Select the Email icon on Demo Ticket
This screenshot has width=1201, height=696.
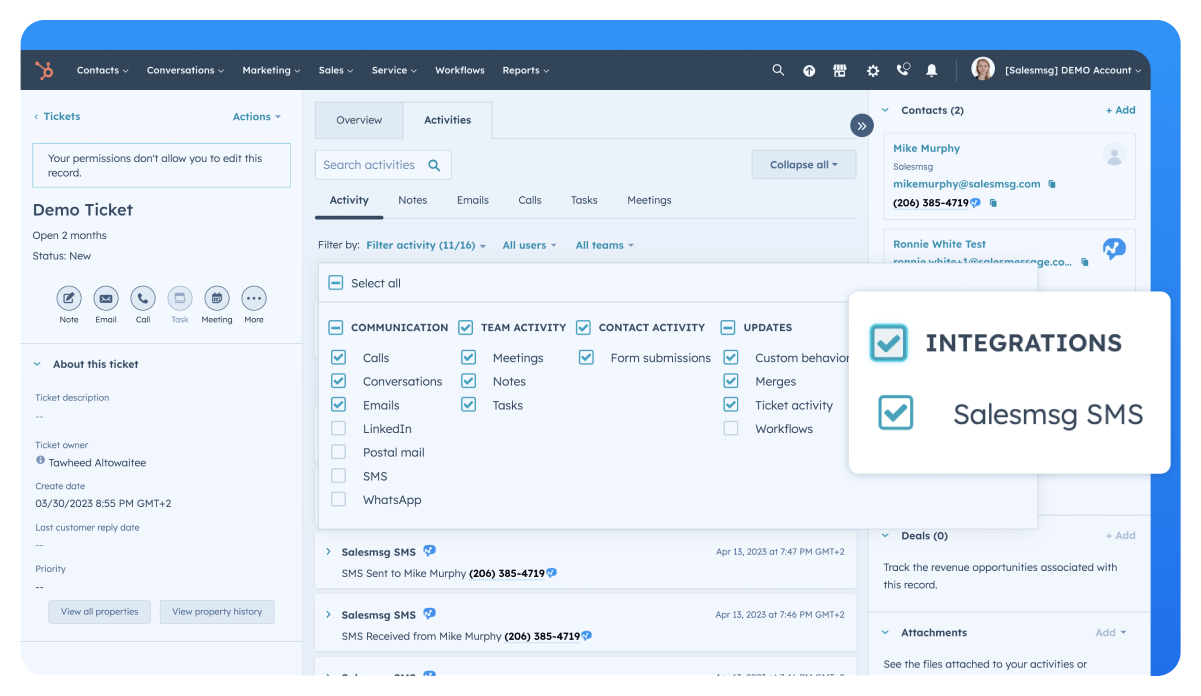(x=105, y=300)
